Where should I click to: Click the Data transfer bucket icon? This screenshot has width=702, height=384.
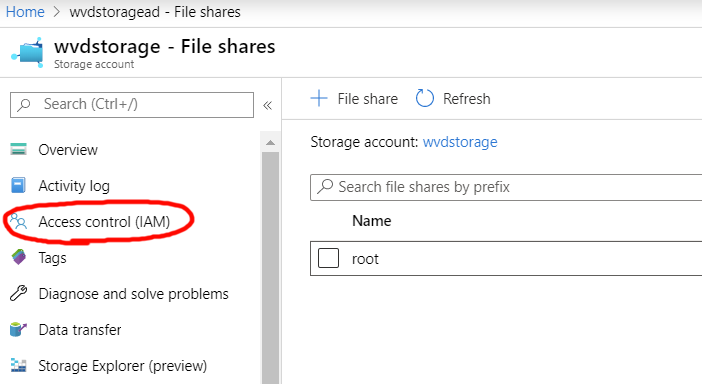tap(18, 330)
